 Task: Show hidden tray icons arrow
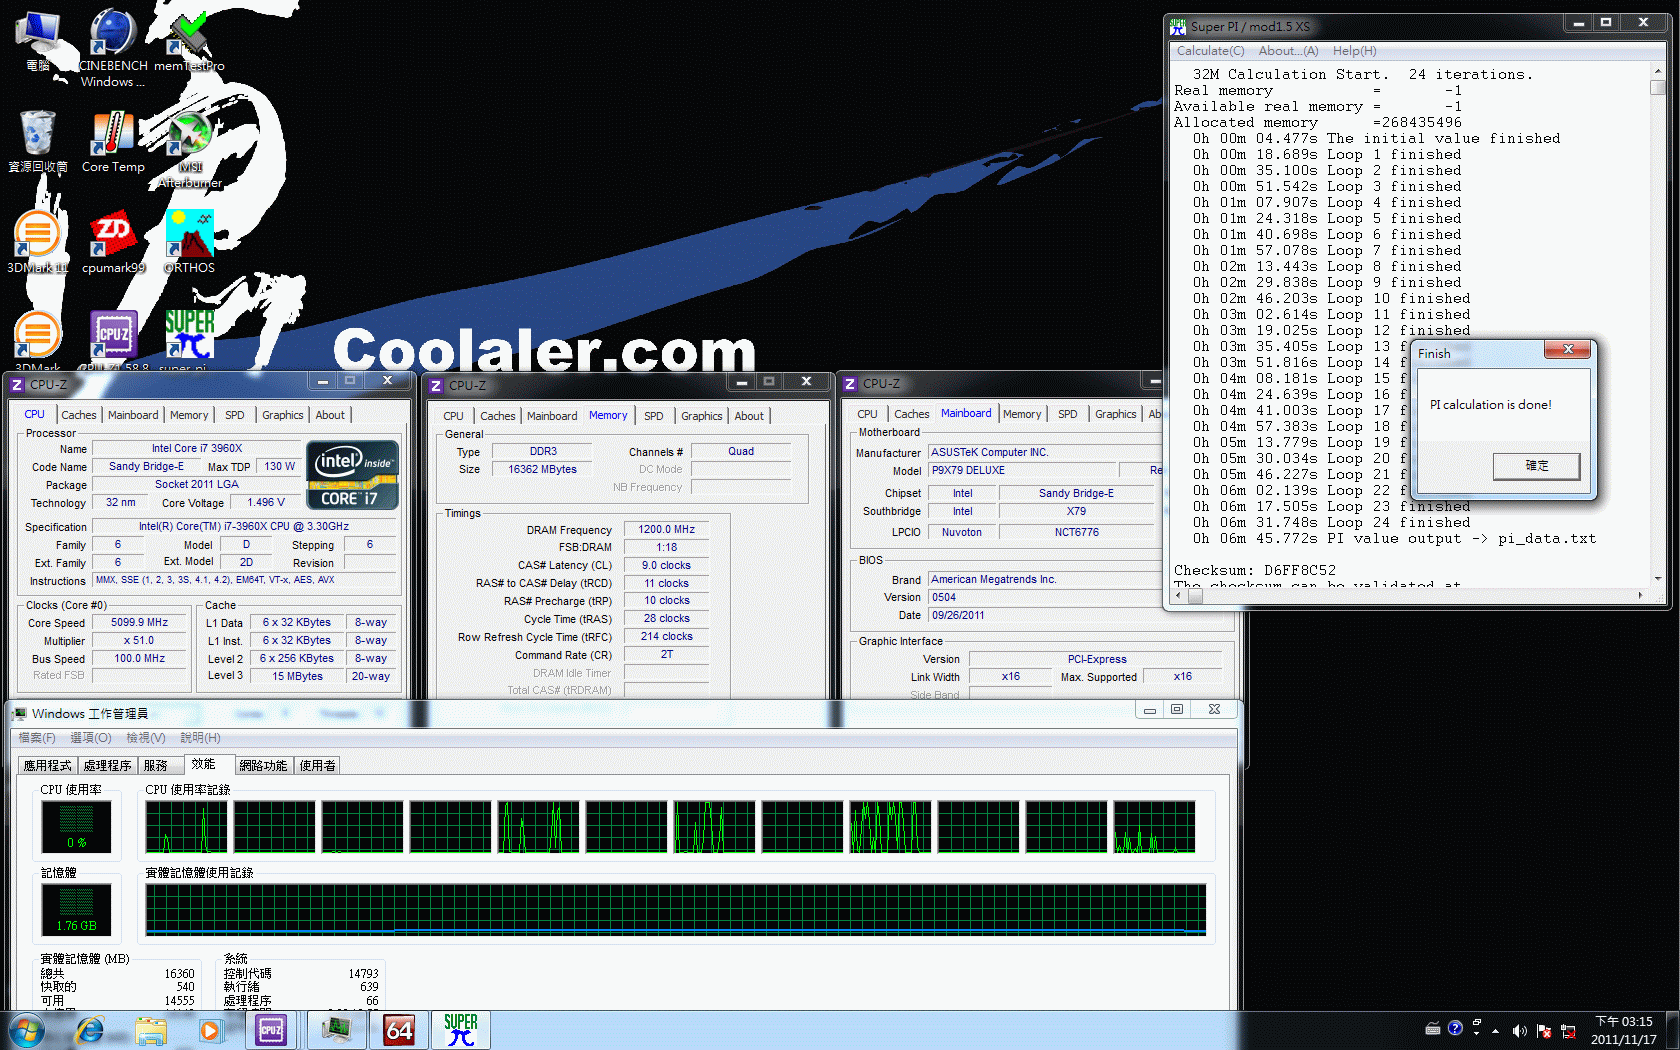[x=1495, y=1030]
